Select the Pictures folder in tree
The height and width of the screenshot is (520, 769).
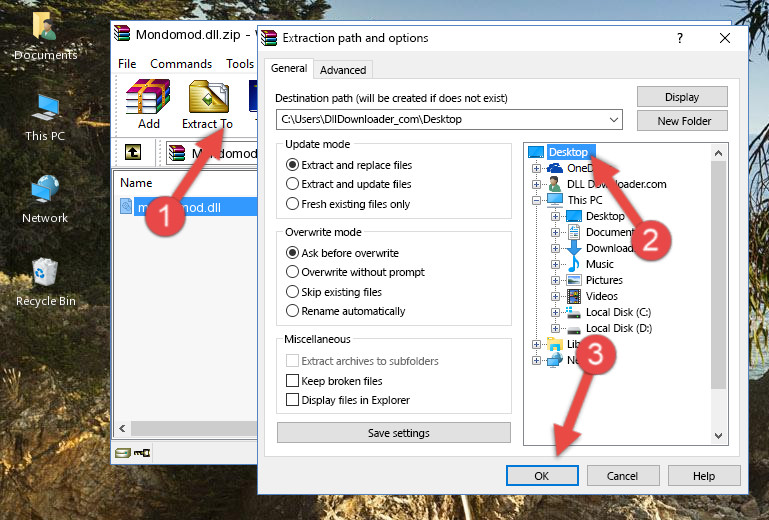(604, 280)
